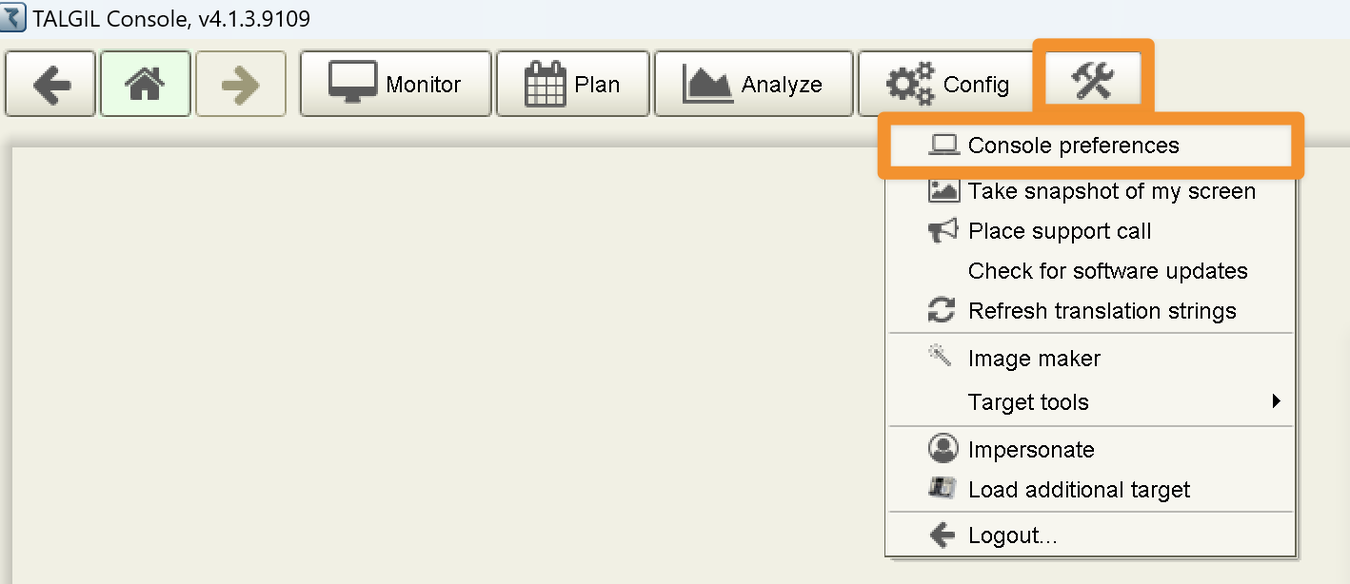Select Place support call

click(1091, 231)
